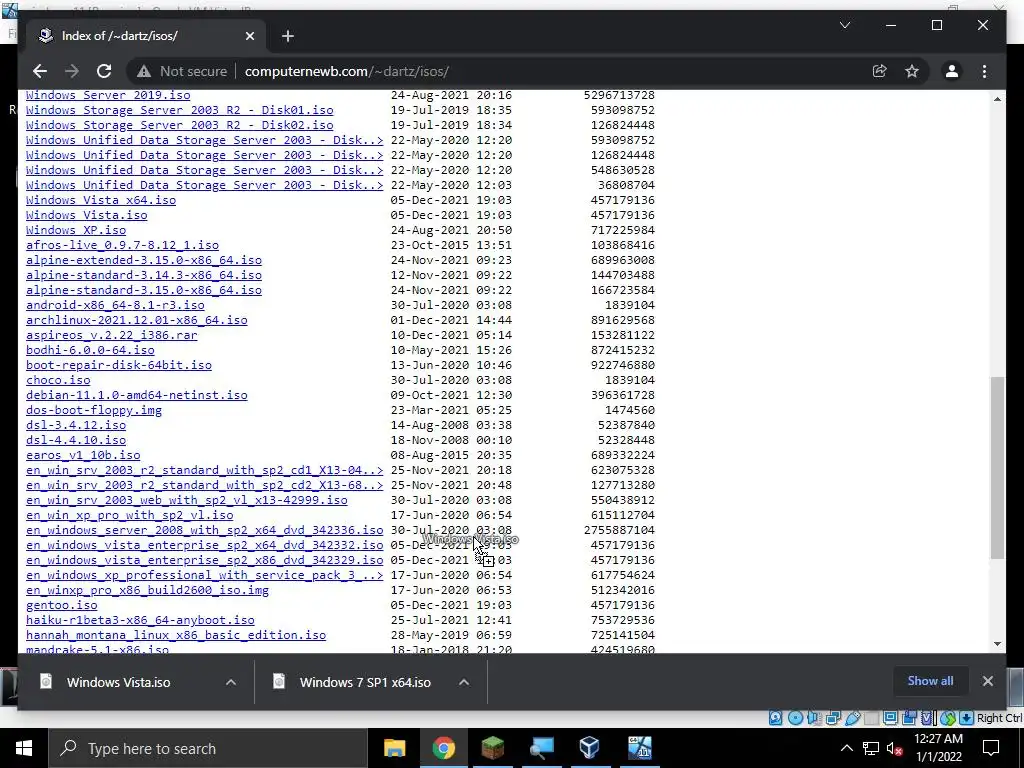Show hidden system tray icons
Image resolution: width=1024 pixels, height=768 pixels.
(x=846, y=748)
